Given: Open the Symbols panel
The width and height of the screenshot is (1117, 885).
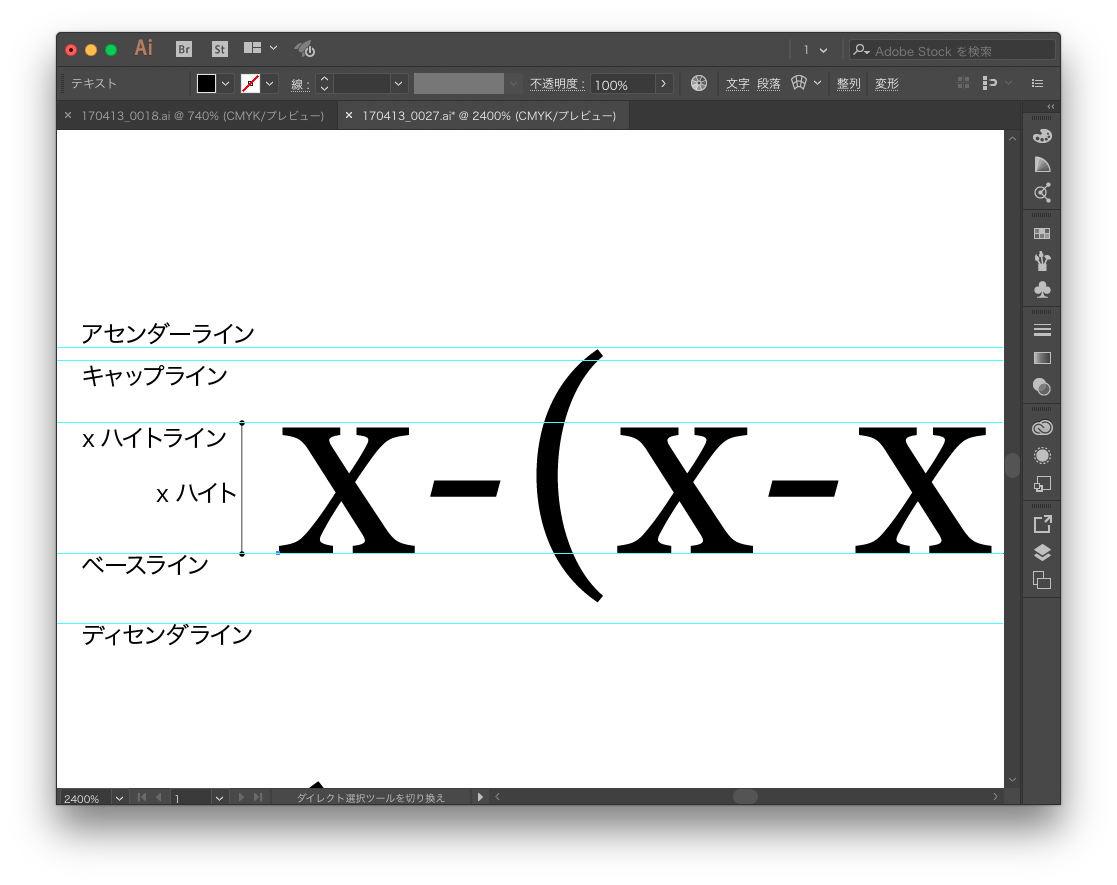Looking at the screenshot, I should pyautogui.click(x=1041, y=290).
